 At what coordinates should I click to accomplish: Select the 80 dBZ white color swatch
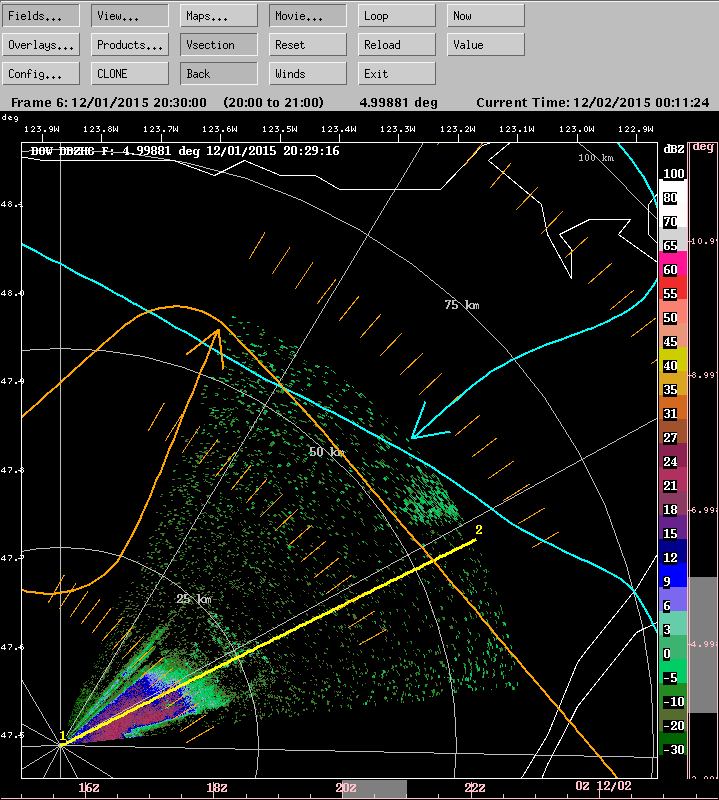[x=673, y=192]
